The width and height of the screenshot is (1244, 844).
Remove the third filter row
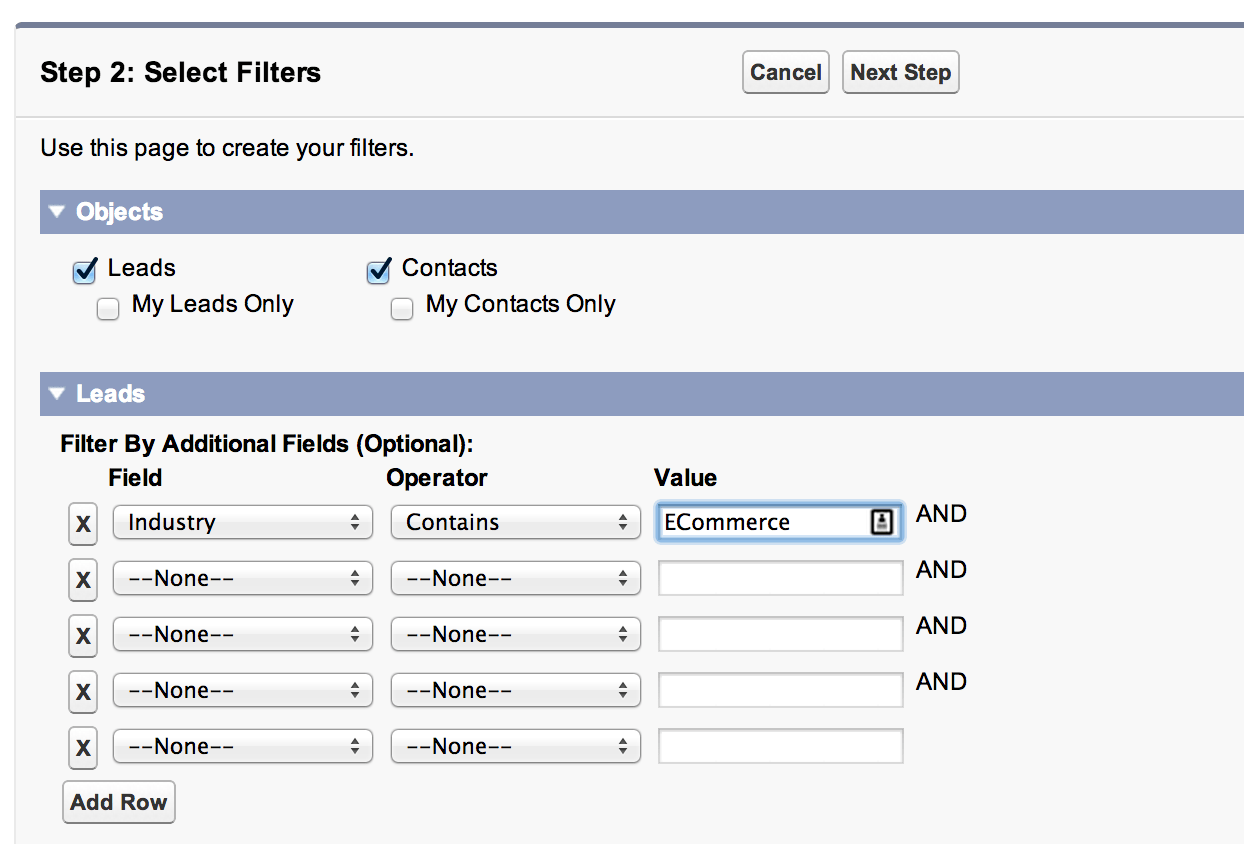pyautogui.click(x=83, y=635)
